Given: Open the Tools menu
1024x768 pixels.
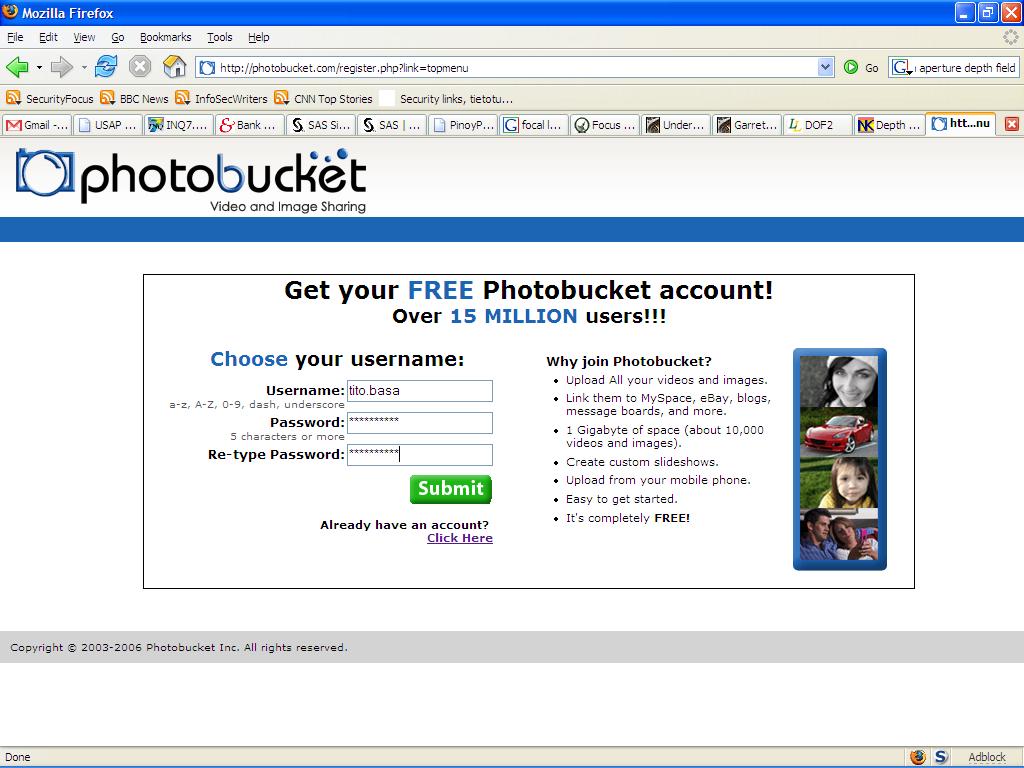Looking at the screenshot, I should [219, 37].
